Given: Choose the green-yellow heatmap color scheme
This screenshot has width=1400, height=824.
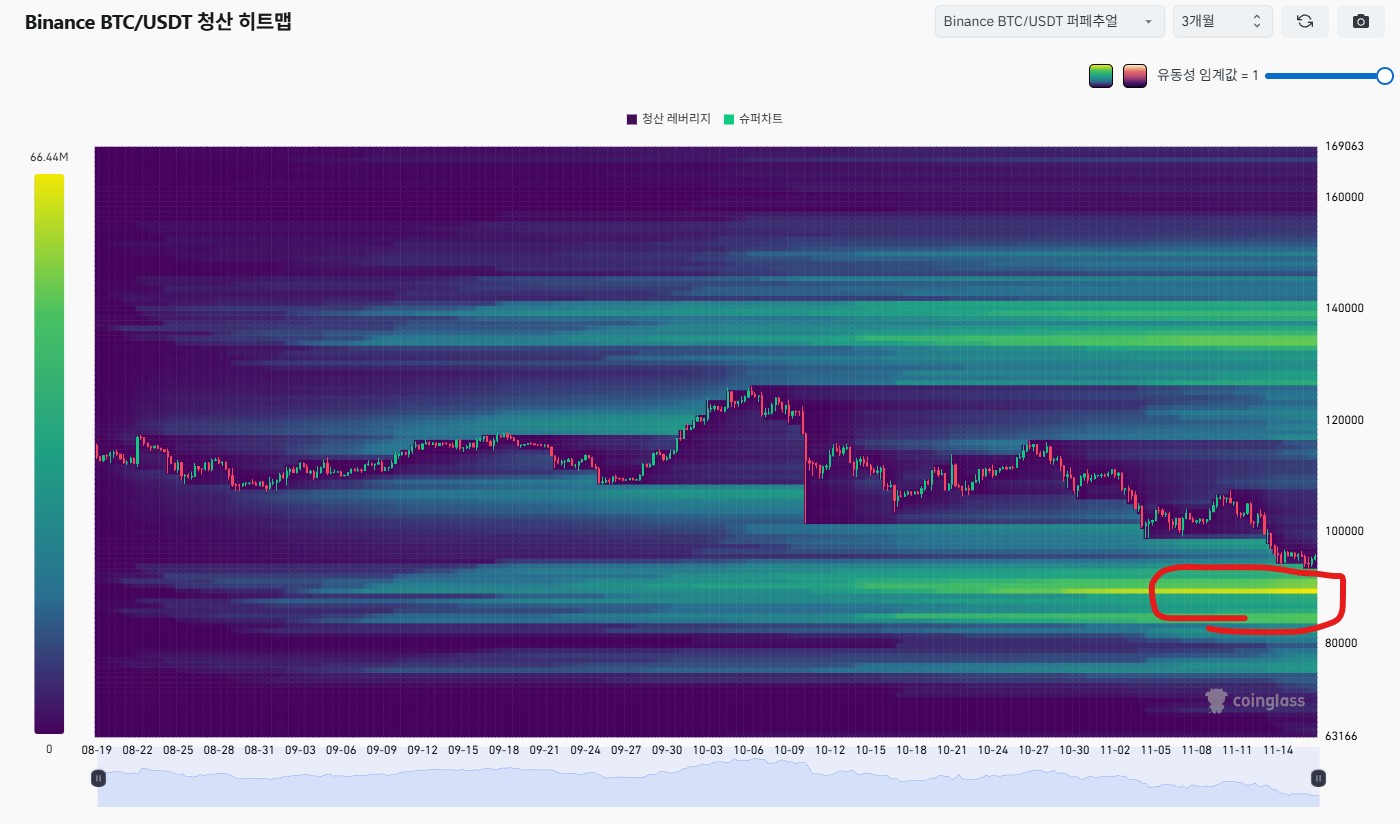Looking at the screenshot, I should 1101,76.
